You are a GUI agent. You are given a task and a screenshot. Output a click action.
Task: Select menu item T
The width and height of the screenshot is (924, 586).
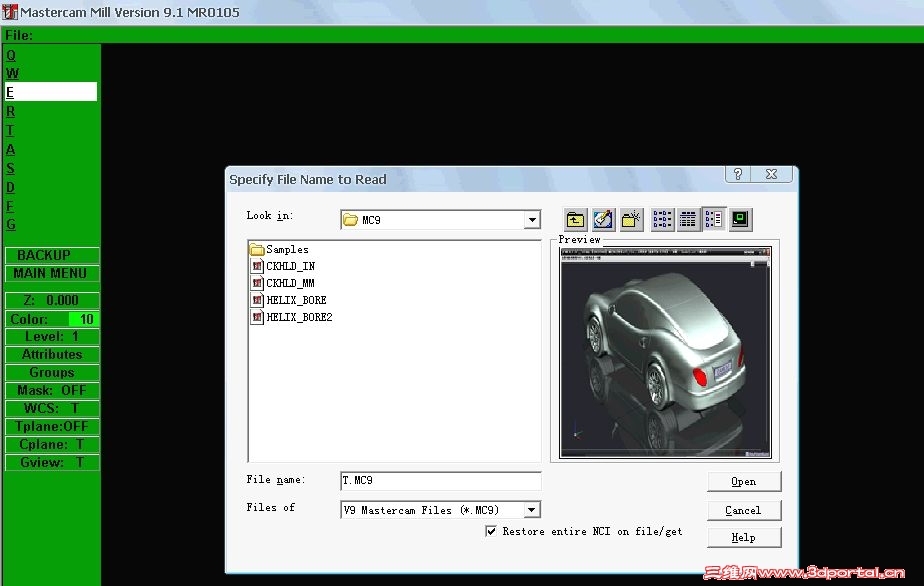tap(10, 130)
